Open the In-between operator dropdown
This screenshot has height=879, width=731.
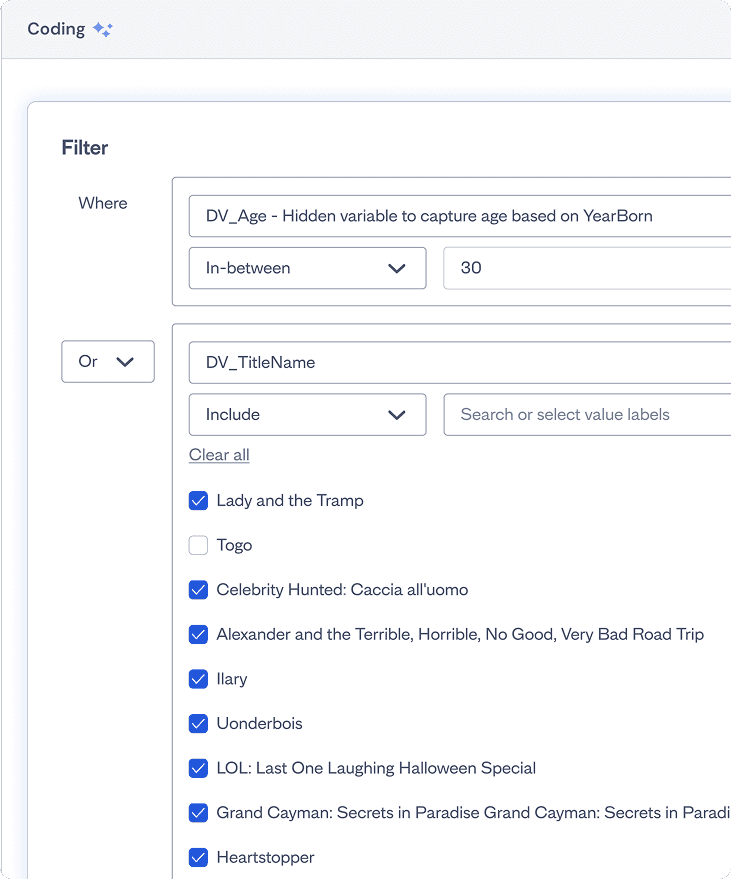307,268
